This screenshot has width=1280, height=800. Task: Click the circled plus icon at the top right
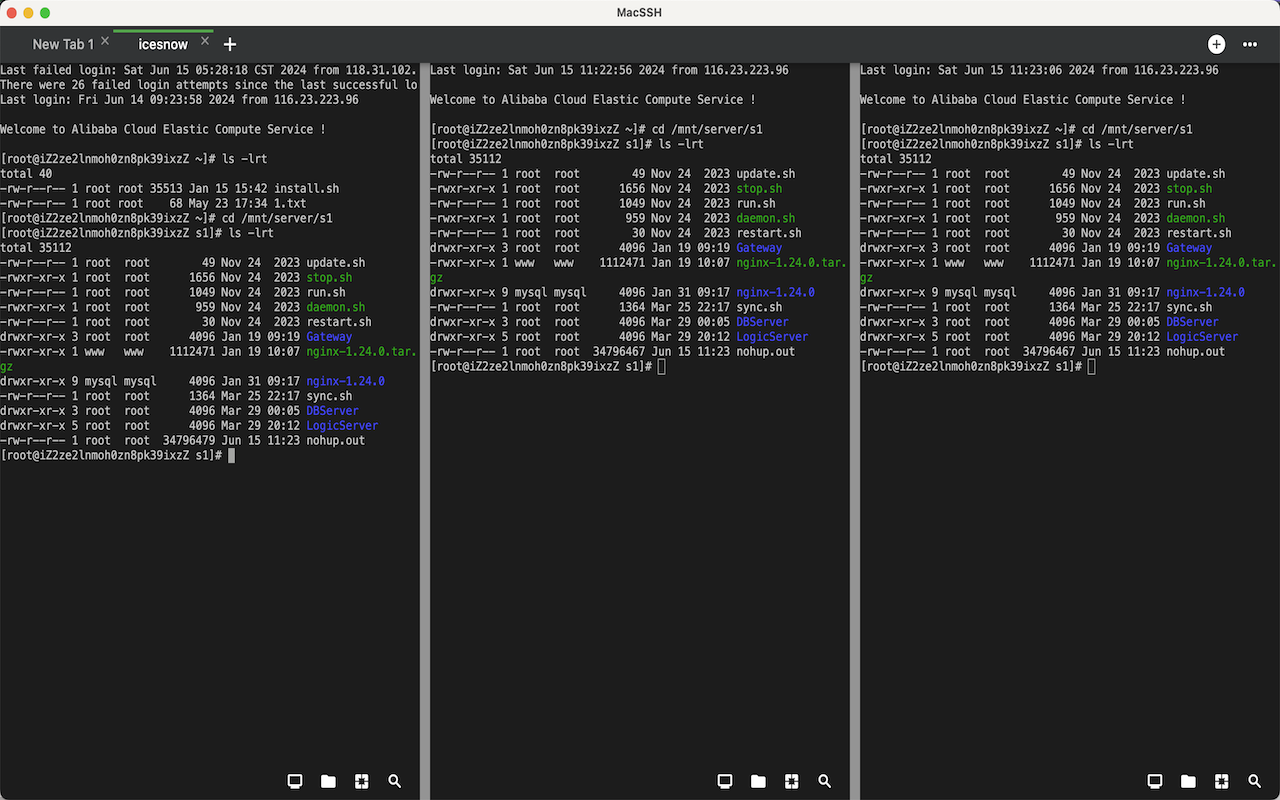click(1216, 44)
